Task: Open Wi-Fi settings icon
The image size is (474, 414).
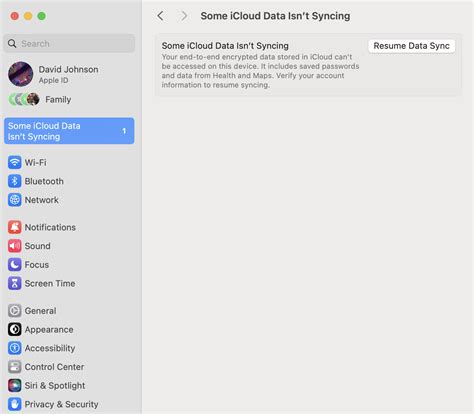Action: 15,163
